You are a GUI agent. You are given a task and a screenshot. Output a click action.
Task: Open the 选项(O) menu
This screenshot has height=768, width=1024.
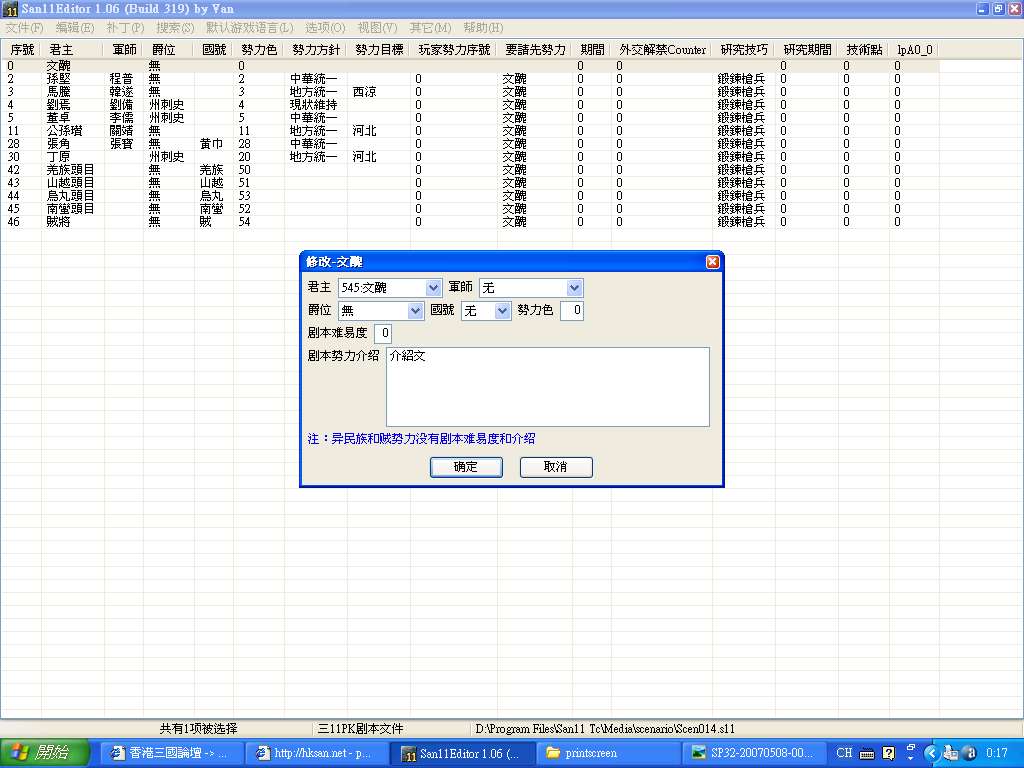pos(325,27)
